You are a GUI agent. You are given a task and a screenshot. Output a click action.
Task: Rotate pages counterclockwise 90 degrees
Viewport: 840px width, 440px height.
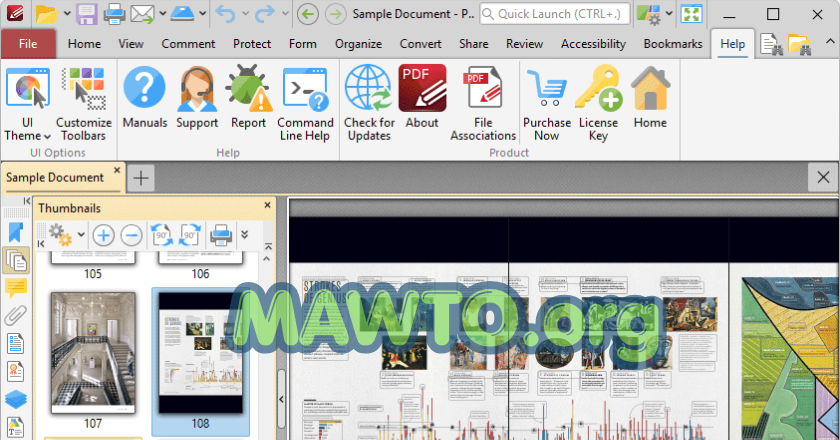click(161, 235)
